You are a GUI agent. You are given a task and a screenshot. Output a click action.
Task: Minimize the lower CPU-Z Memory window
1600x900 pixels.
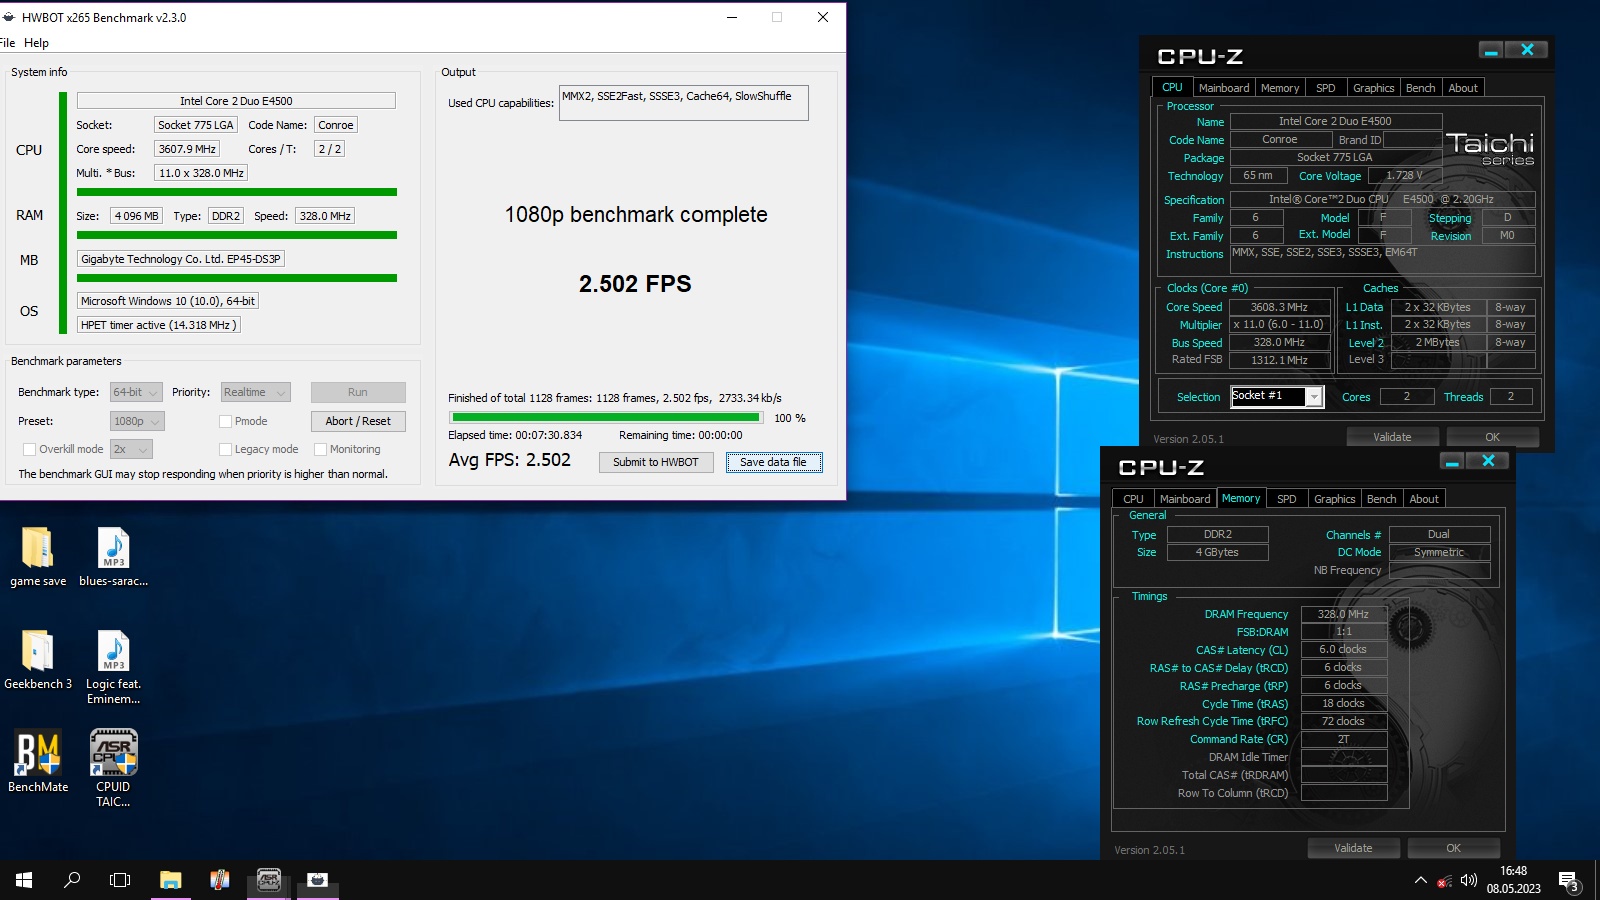coord(1452,461)
